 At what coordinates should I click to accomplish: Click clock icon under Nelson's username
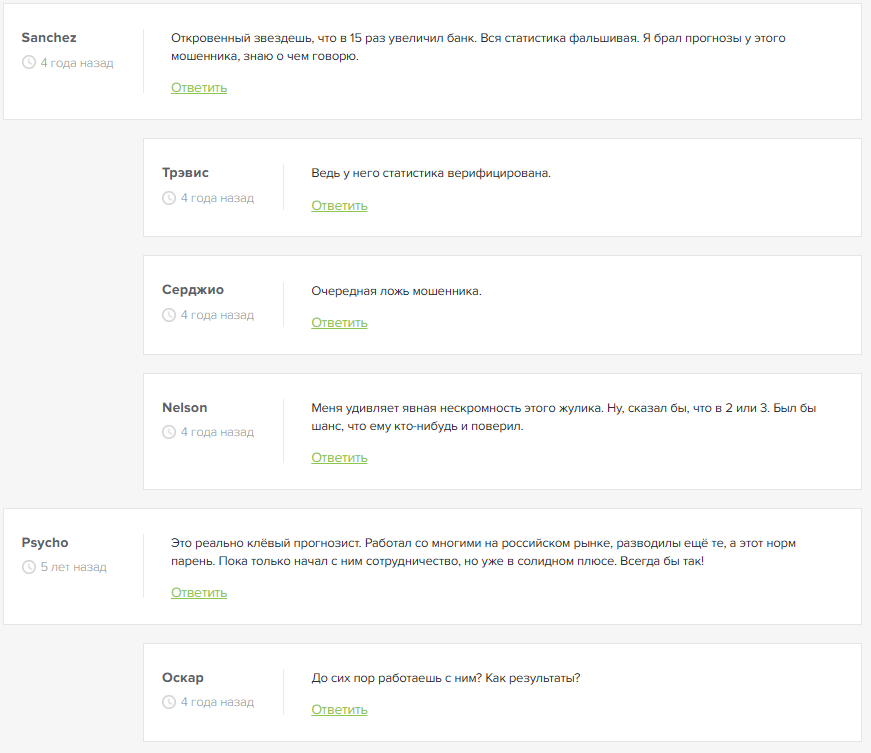169,432
